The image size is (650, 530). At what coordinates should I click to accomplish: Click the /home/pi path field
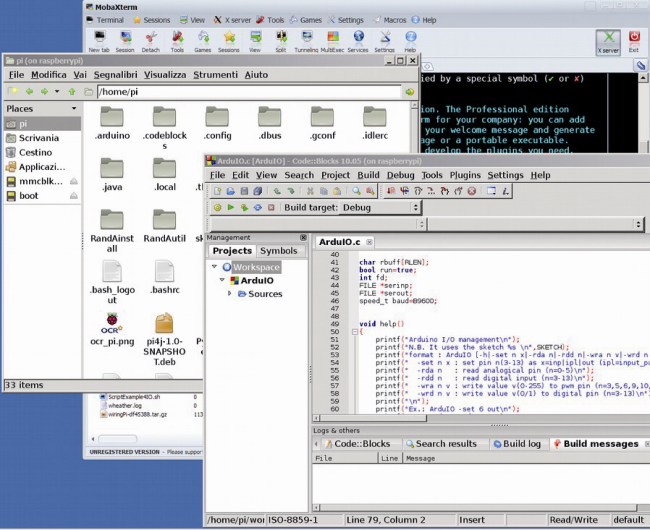[249, 92]
